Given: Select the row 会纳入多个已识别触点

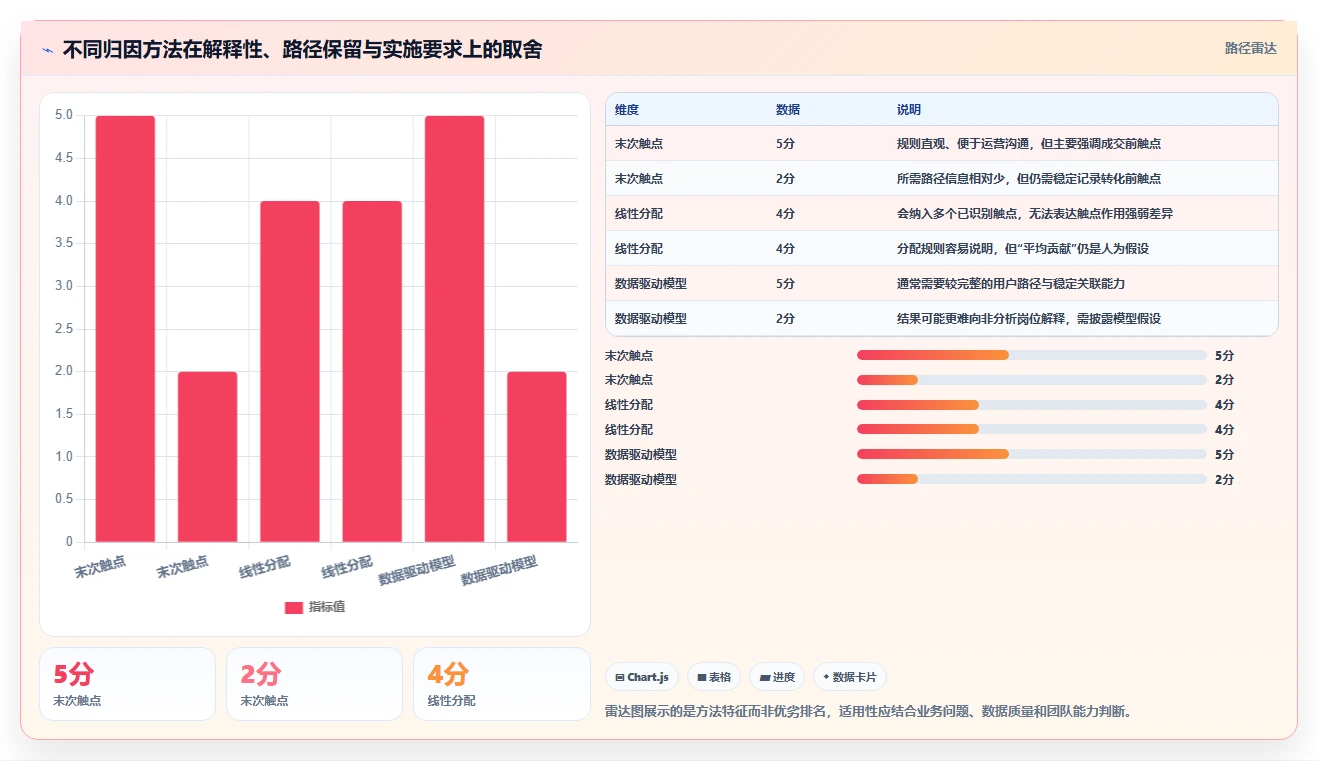Looking at the screenshot, I should (941, 213).
